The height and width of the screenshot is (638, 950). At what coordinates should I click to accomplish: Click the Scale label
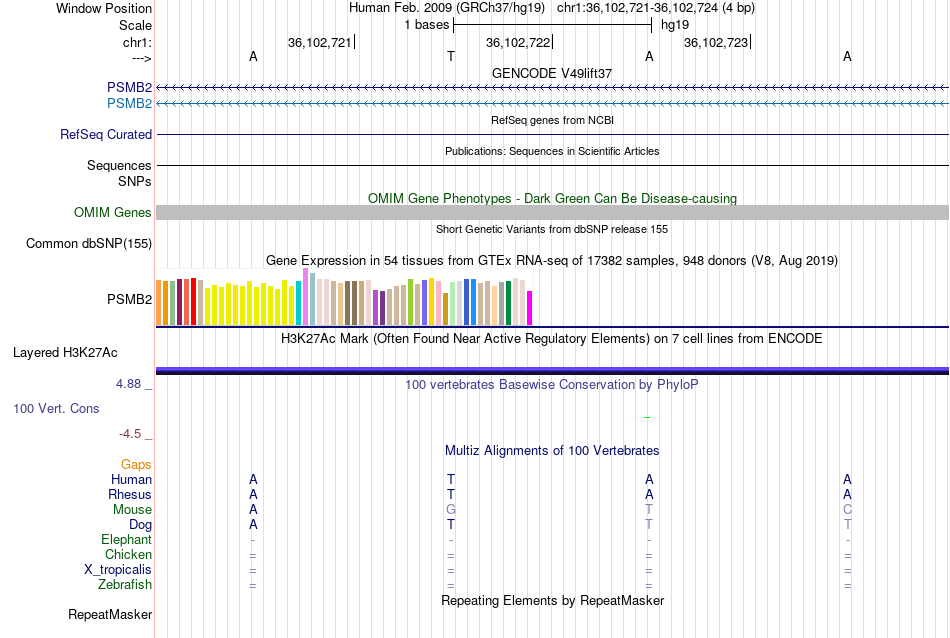pyautogui.click(x=136, y=25)
